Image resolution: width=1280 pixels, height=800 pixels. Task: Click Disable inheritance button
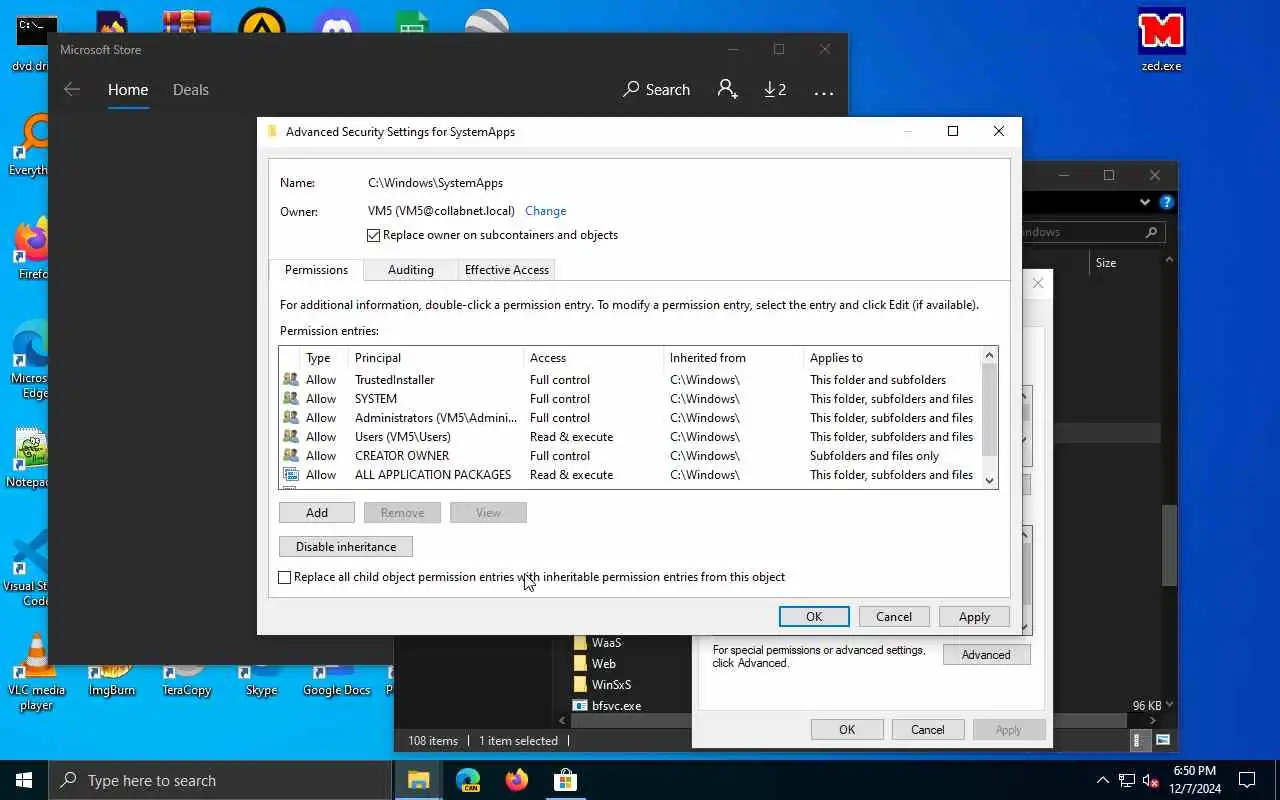346,547
